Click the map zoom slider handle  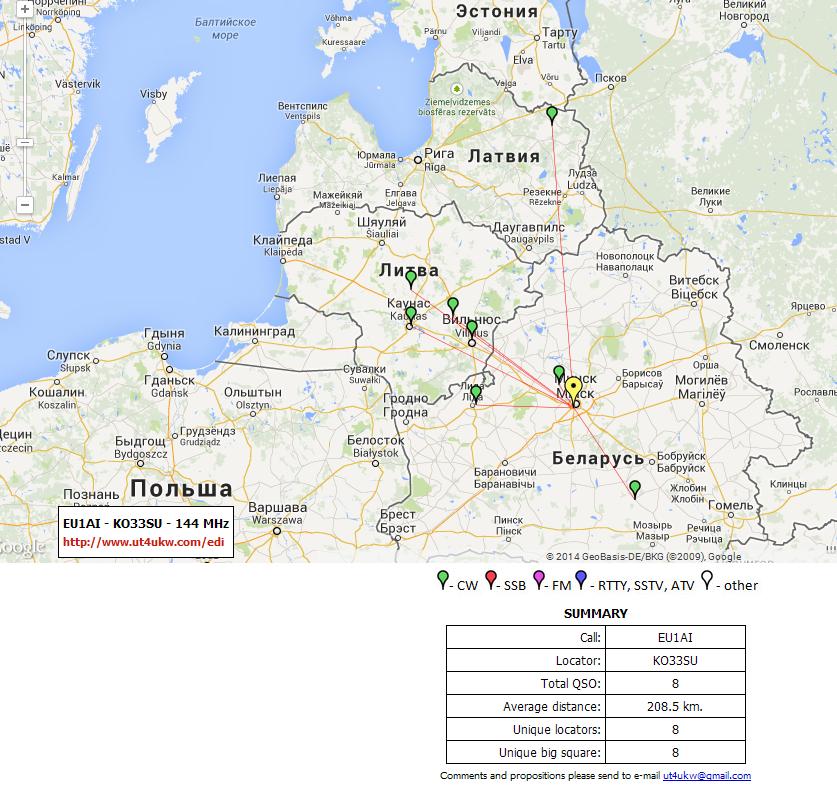coord(25,142)
